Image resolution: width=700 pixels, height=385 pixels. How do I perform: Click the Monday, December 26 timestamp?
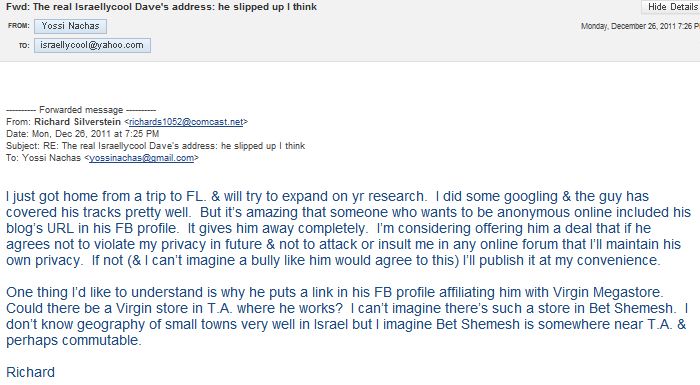point(640,26)
